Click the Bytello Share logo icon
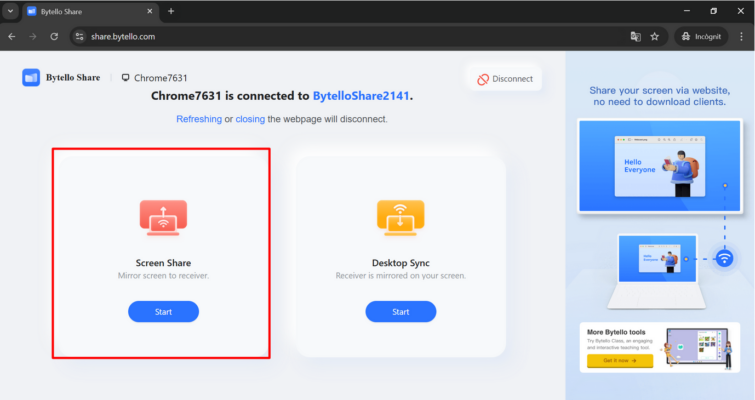The height and width of the screenshot is (400, 755). tap(31, 77)
